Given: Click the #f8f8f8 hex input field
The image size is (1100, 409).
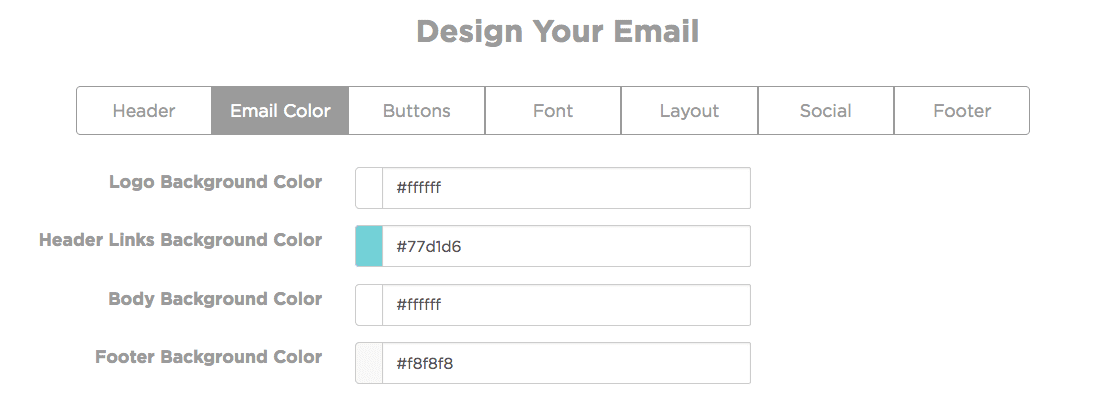Looking at the screenshot, I should (x=565, y=363).
